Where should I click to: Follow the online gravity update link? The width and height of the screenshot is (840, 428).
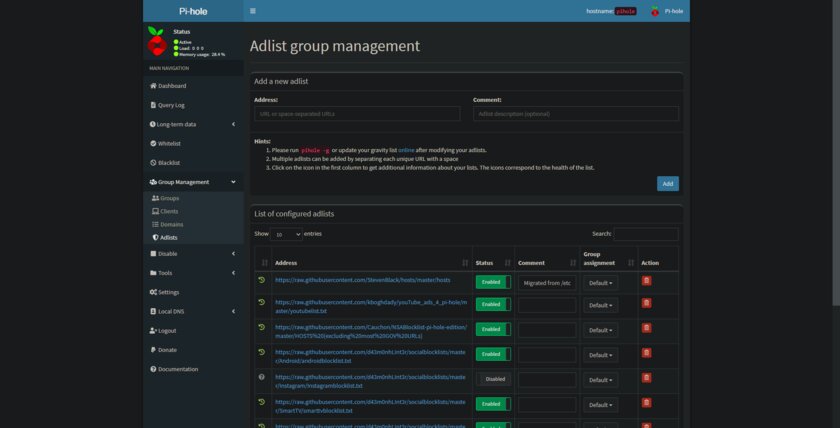coord(406,151)
